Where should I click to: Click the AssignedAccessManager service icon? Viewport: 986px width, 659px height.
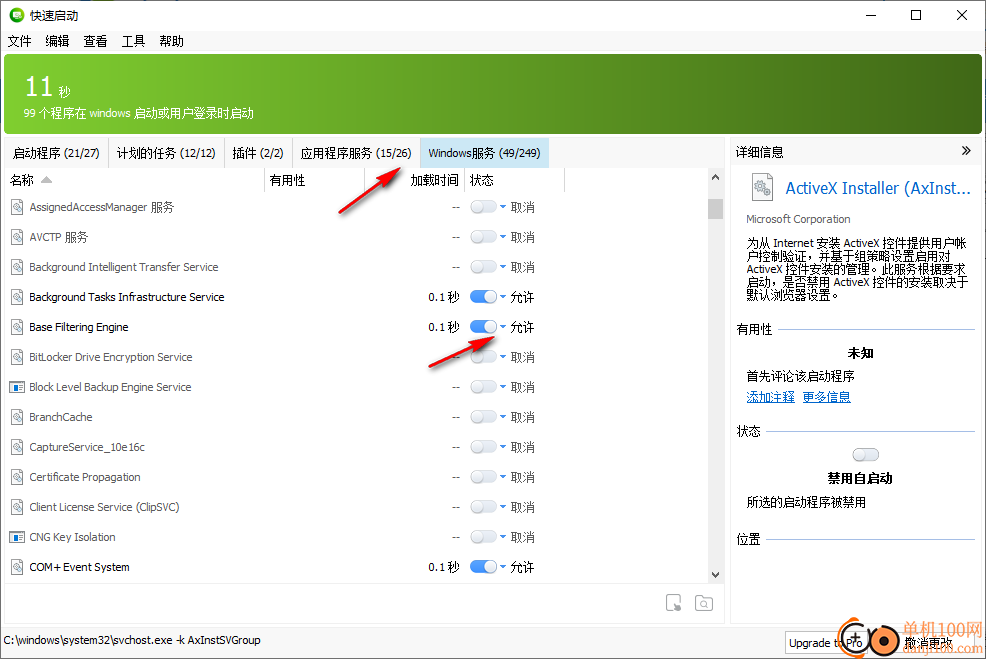(17, 207)
